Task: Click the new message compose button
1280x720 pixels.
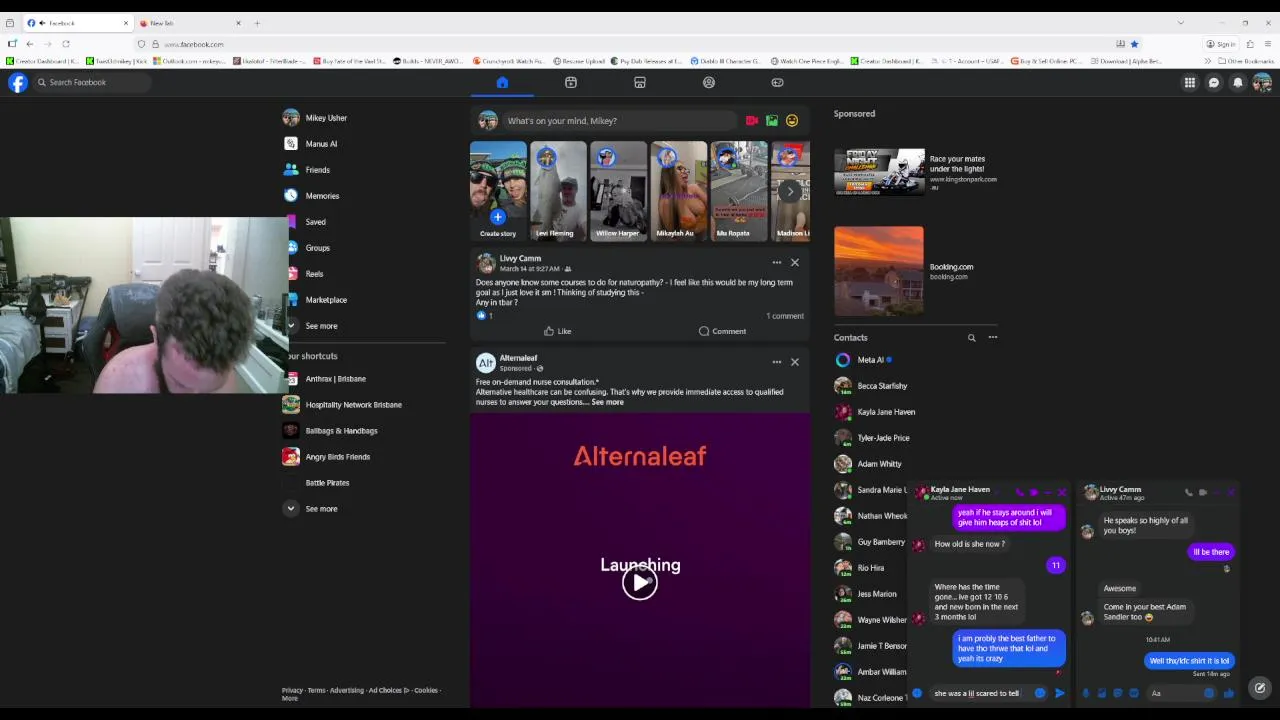Action: [x=1260, y=688]
